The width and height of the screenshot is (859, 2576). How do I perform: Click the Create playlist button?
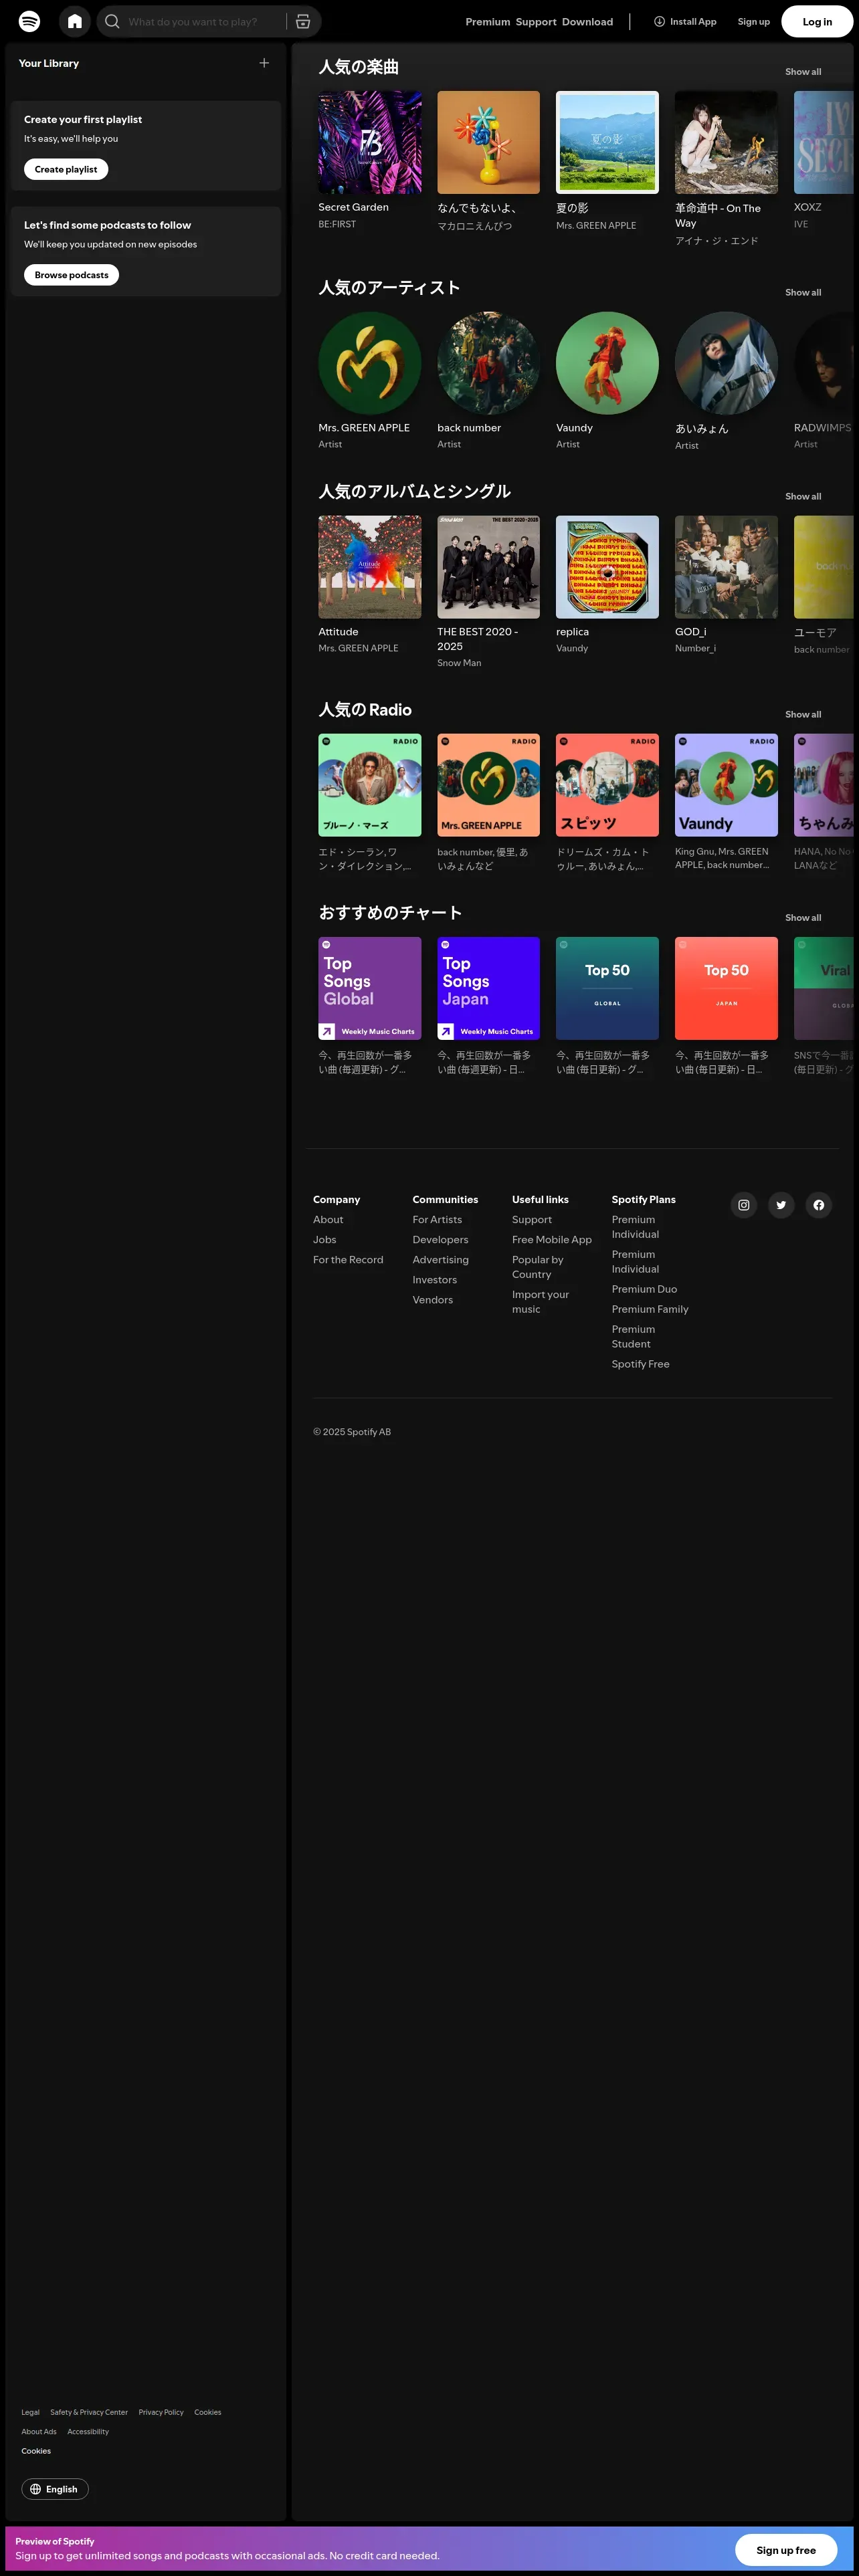66,169
